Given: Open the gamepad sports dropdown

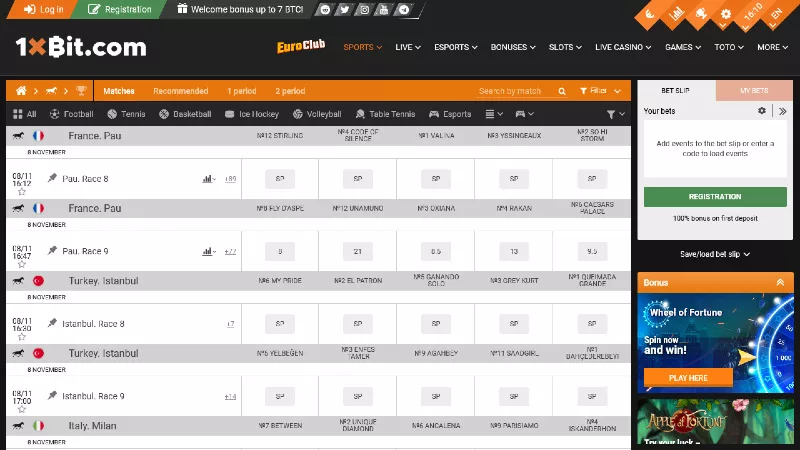Looking at the screenshot, I should click(524, 114).
